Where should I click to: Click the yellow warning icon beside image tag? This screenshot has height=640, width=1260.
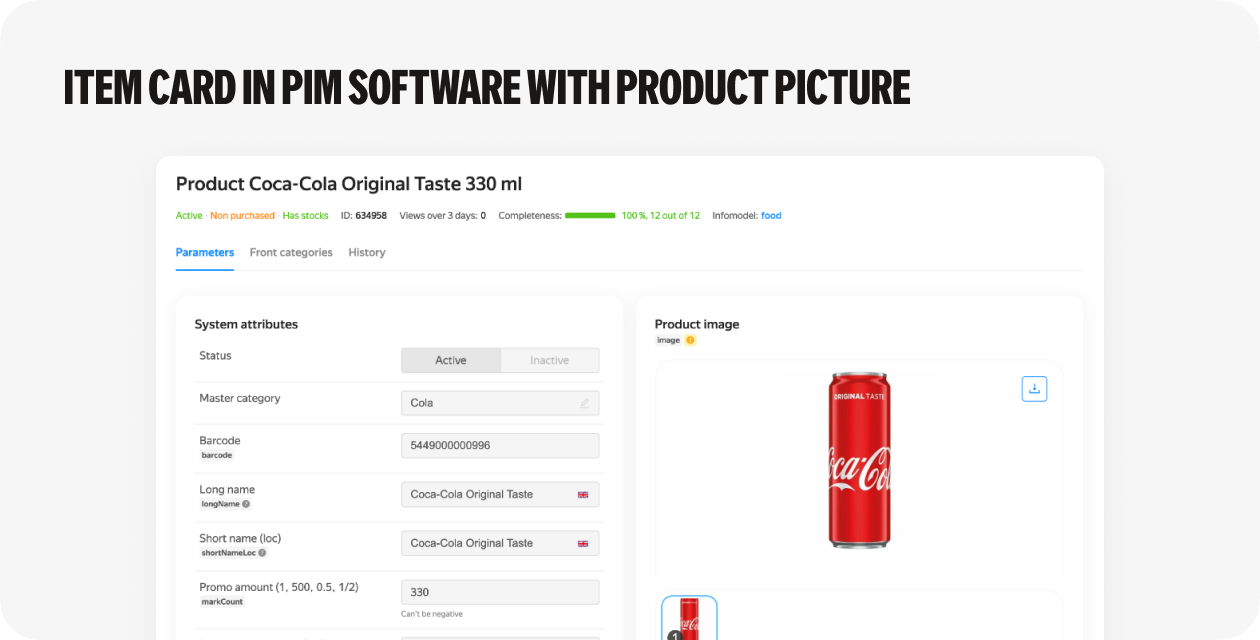[690, 341]
